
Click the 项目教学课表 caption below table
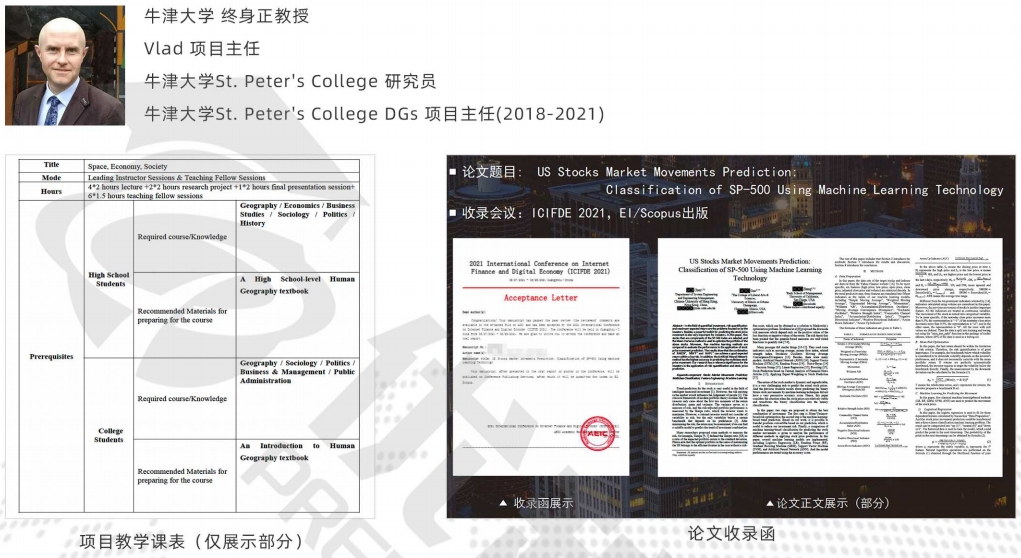point(190,541)
